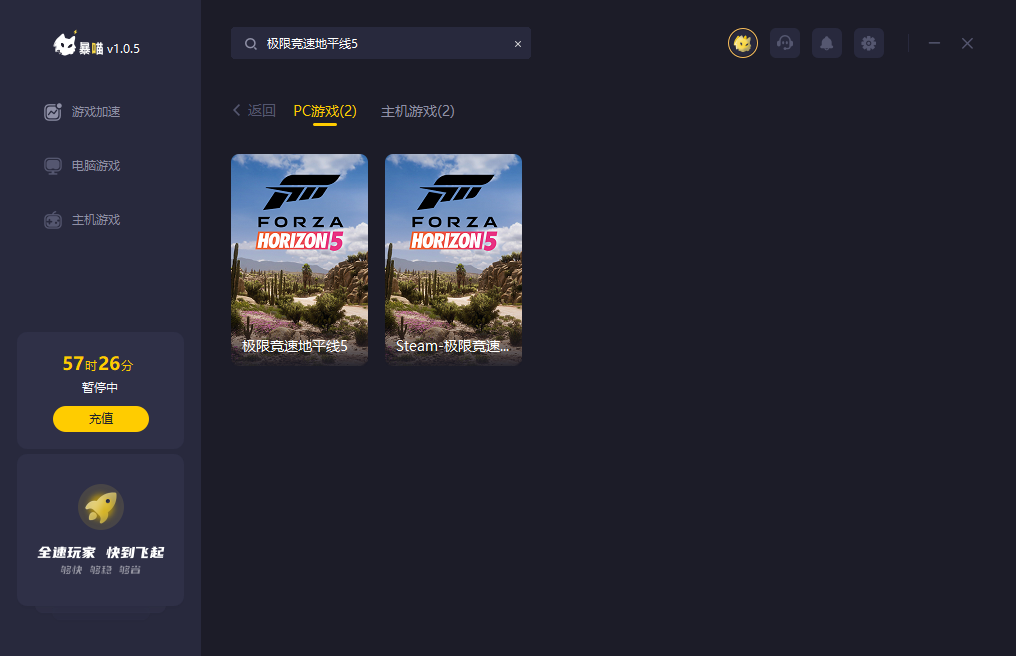Open settings gear icon

point(869,43)
